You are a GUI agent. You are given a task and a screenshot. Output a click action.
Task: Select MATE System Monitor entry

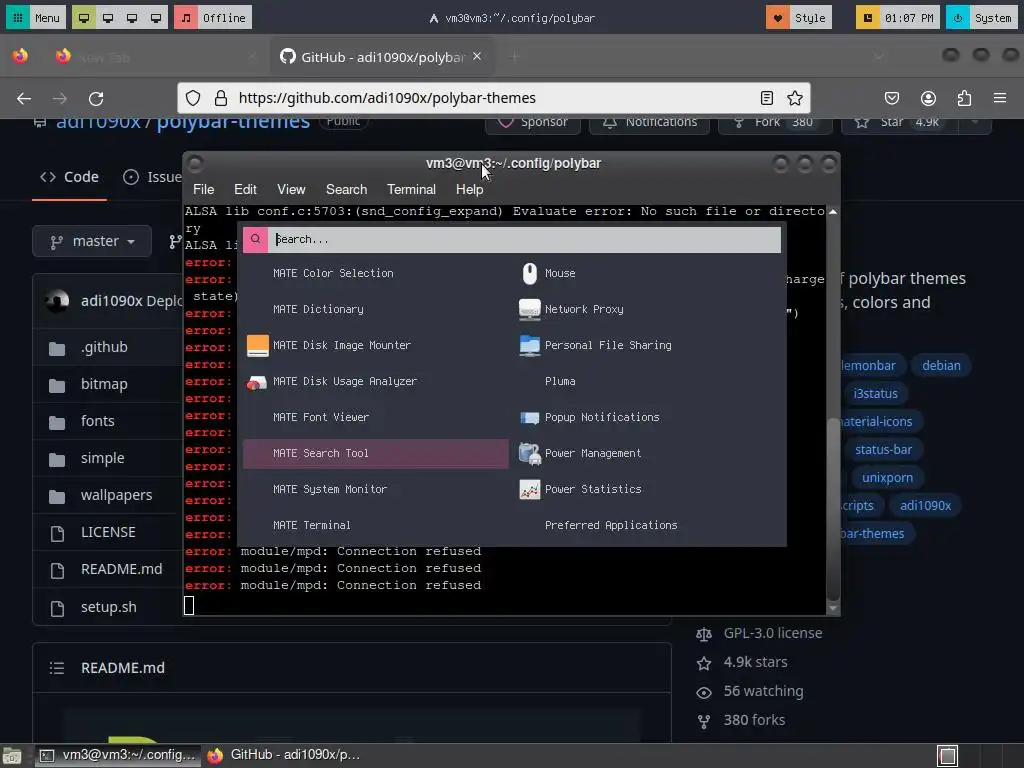pyautogui.click(x=376, y=488)
